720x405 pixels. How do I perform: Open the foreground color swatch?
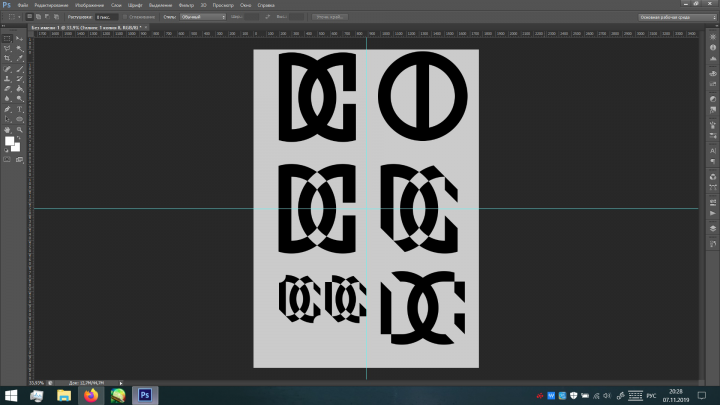coord(9,141)
